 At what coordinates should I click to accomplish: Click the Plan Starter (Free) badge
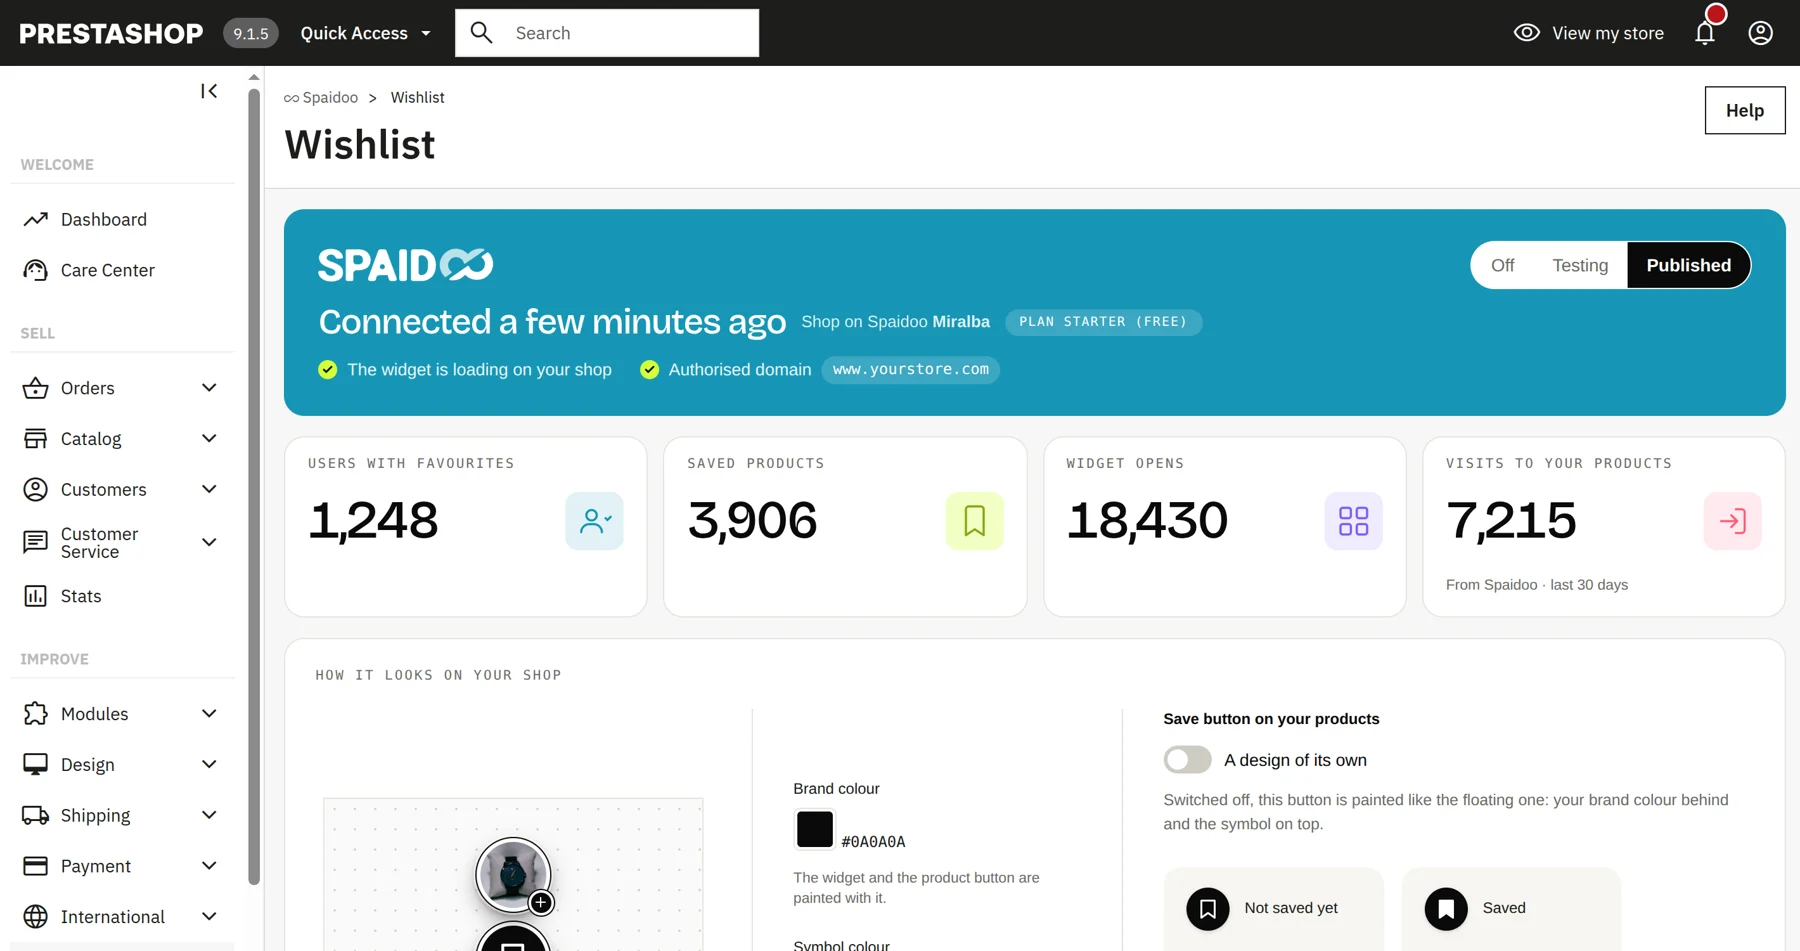click(x=1103, y=322)
